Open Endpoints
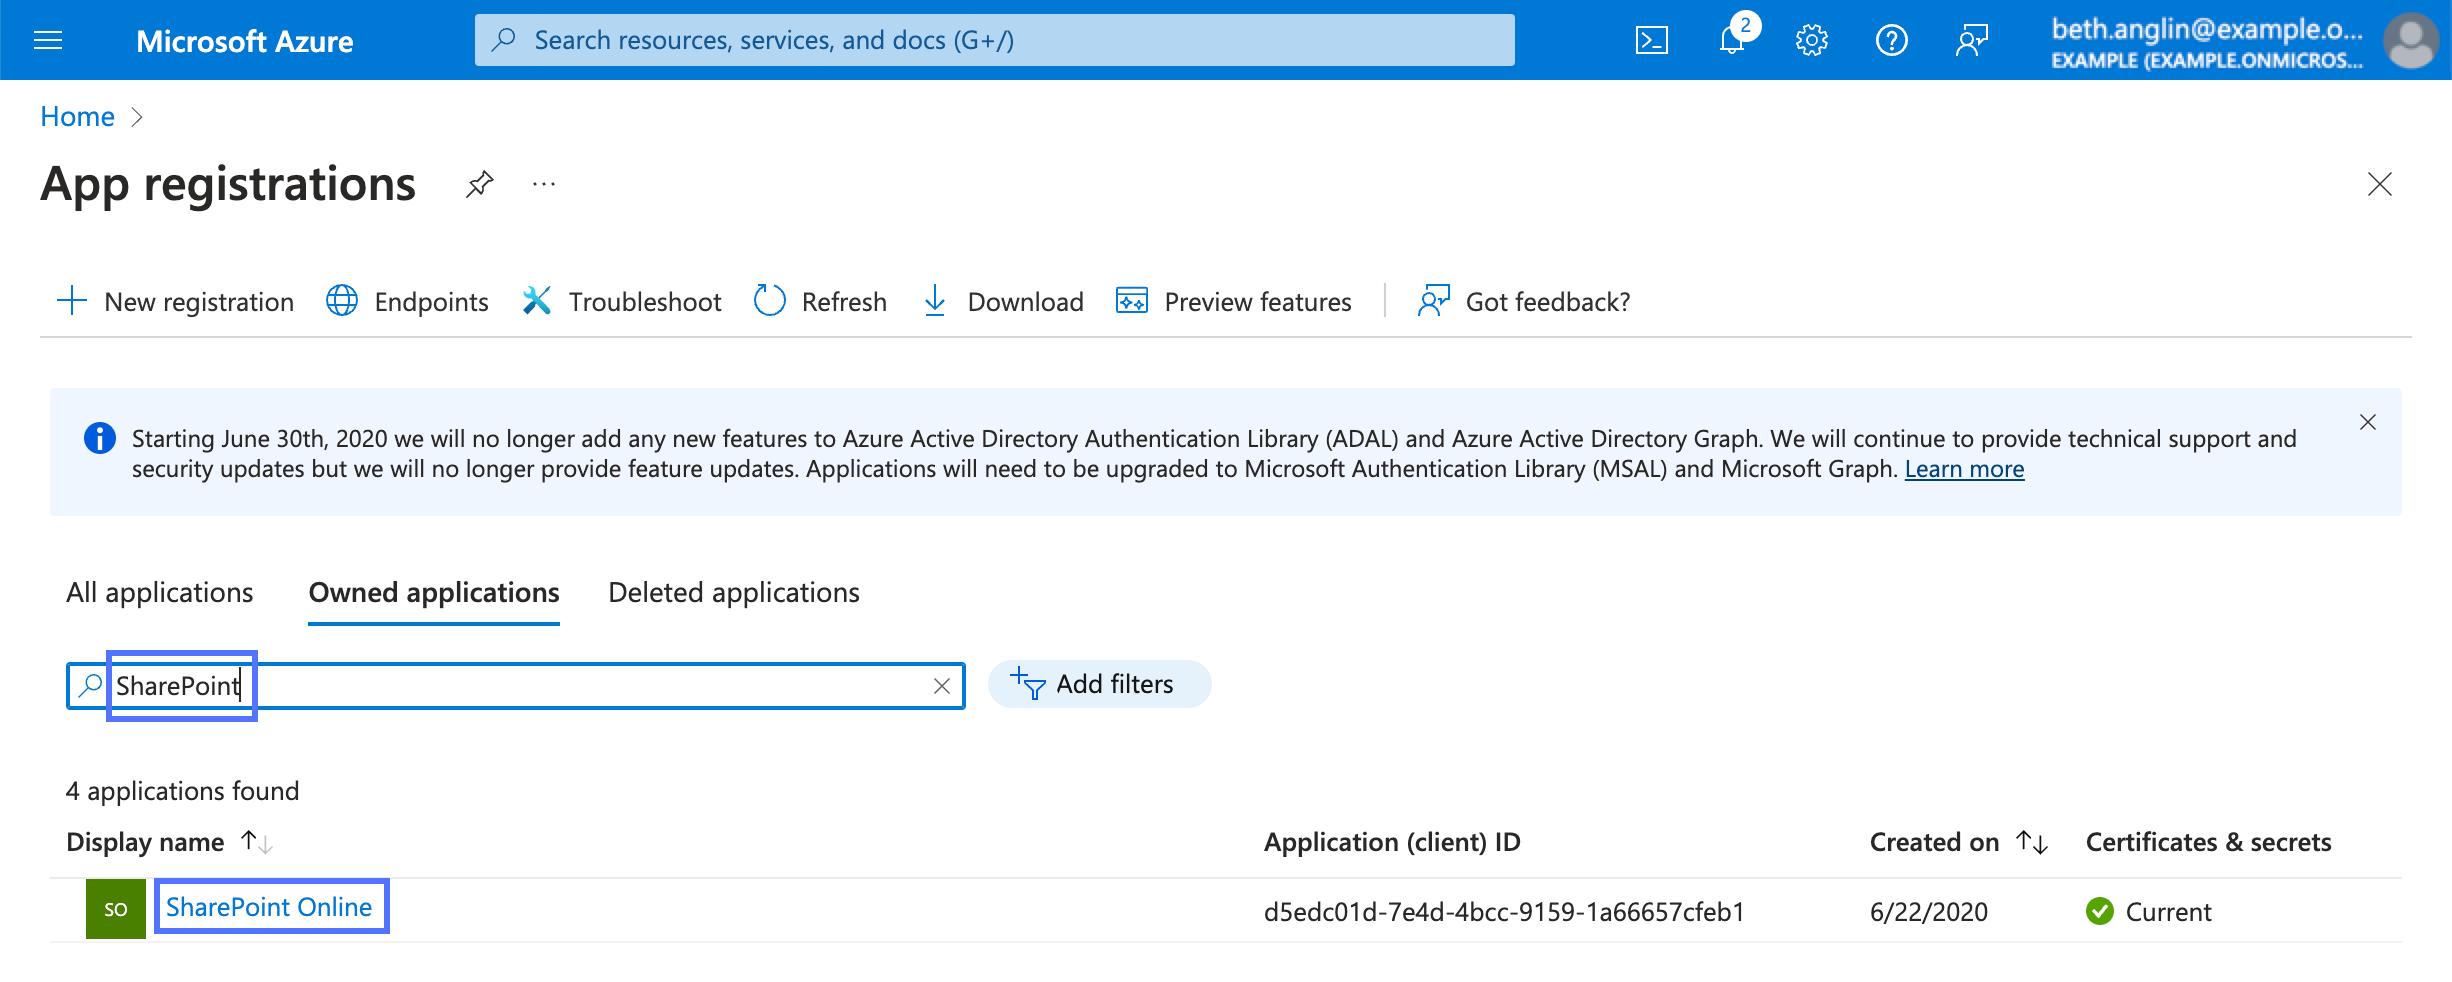The height and width of the screenshot is (982, 2452). 407,301
